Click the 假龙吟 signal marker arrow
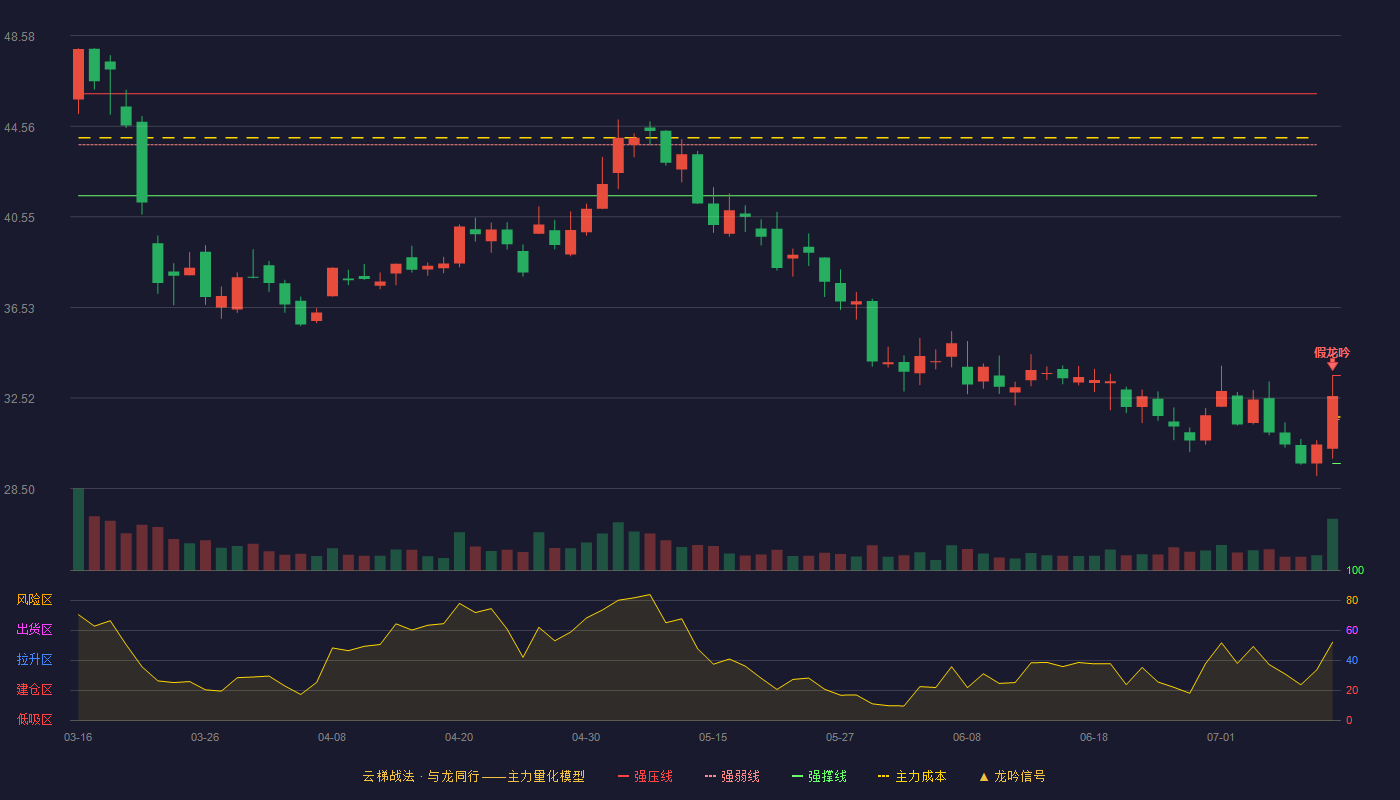 (1332, 365)
